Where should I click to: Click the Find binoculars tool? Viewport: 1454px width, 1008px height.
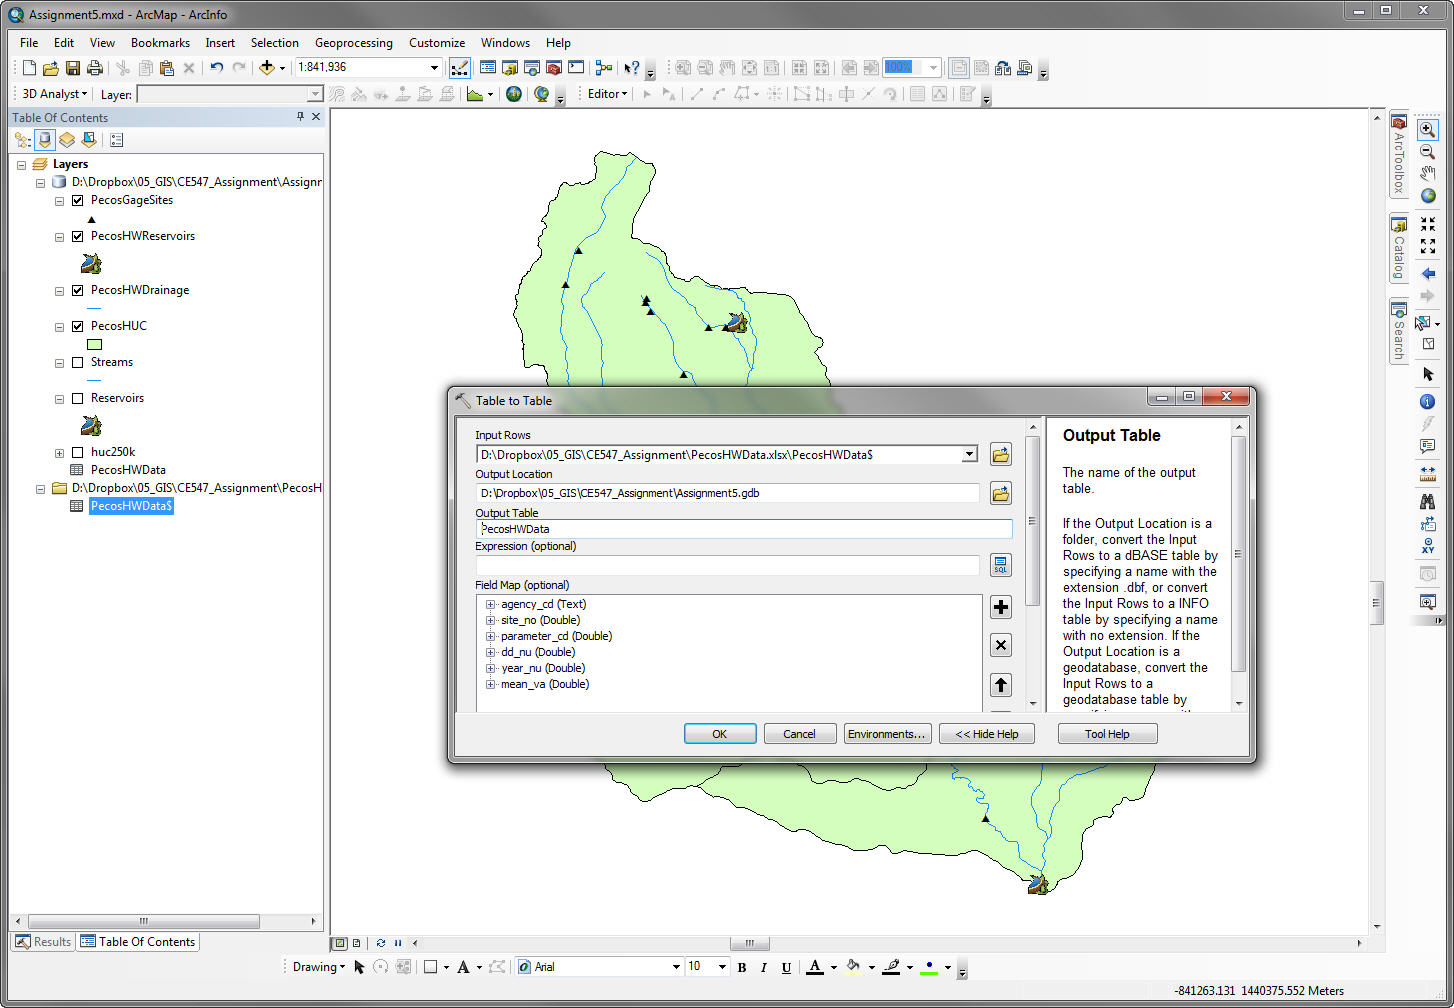[1428, 502]
